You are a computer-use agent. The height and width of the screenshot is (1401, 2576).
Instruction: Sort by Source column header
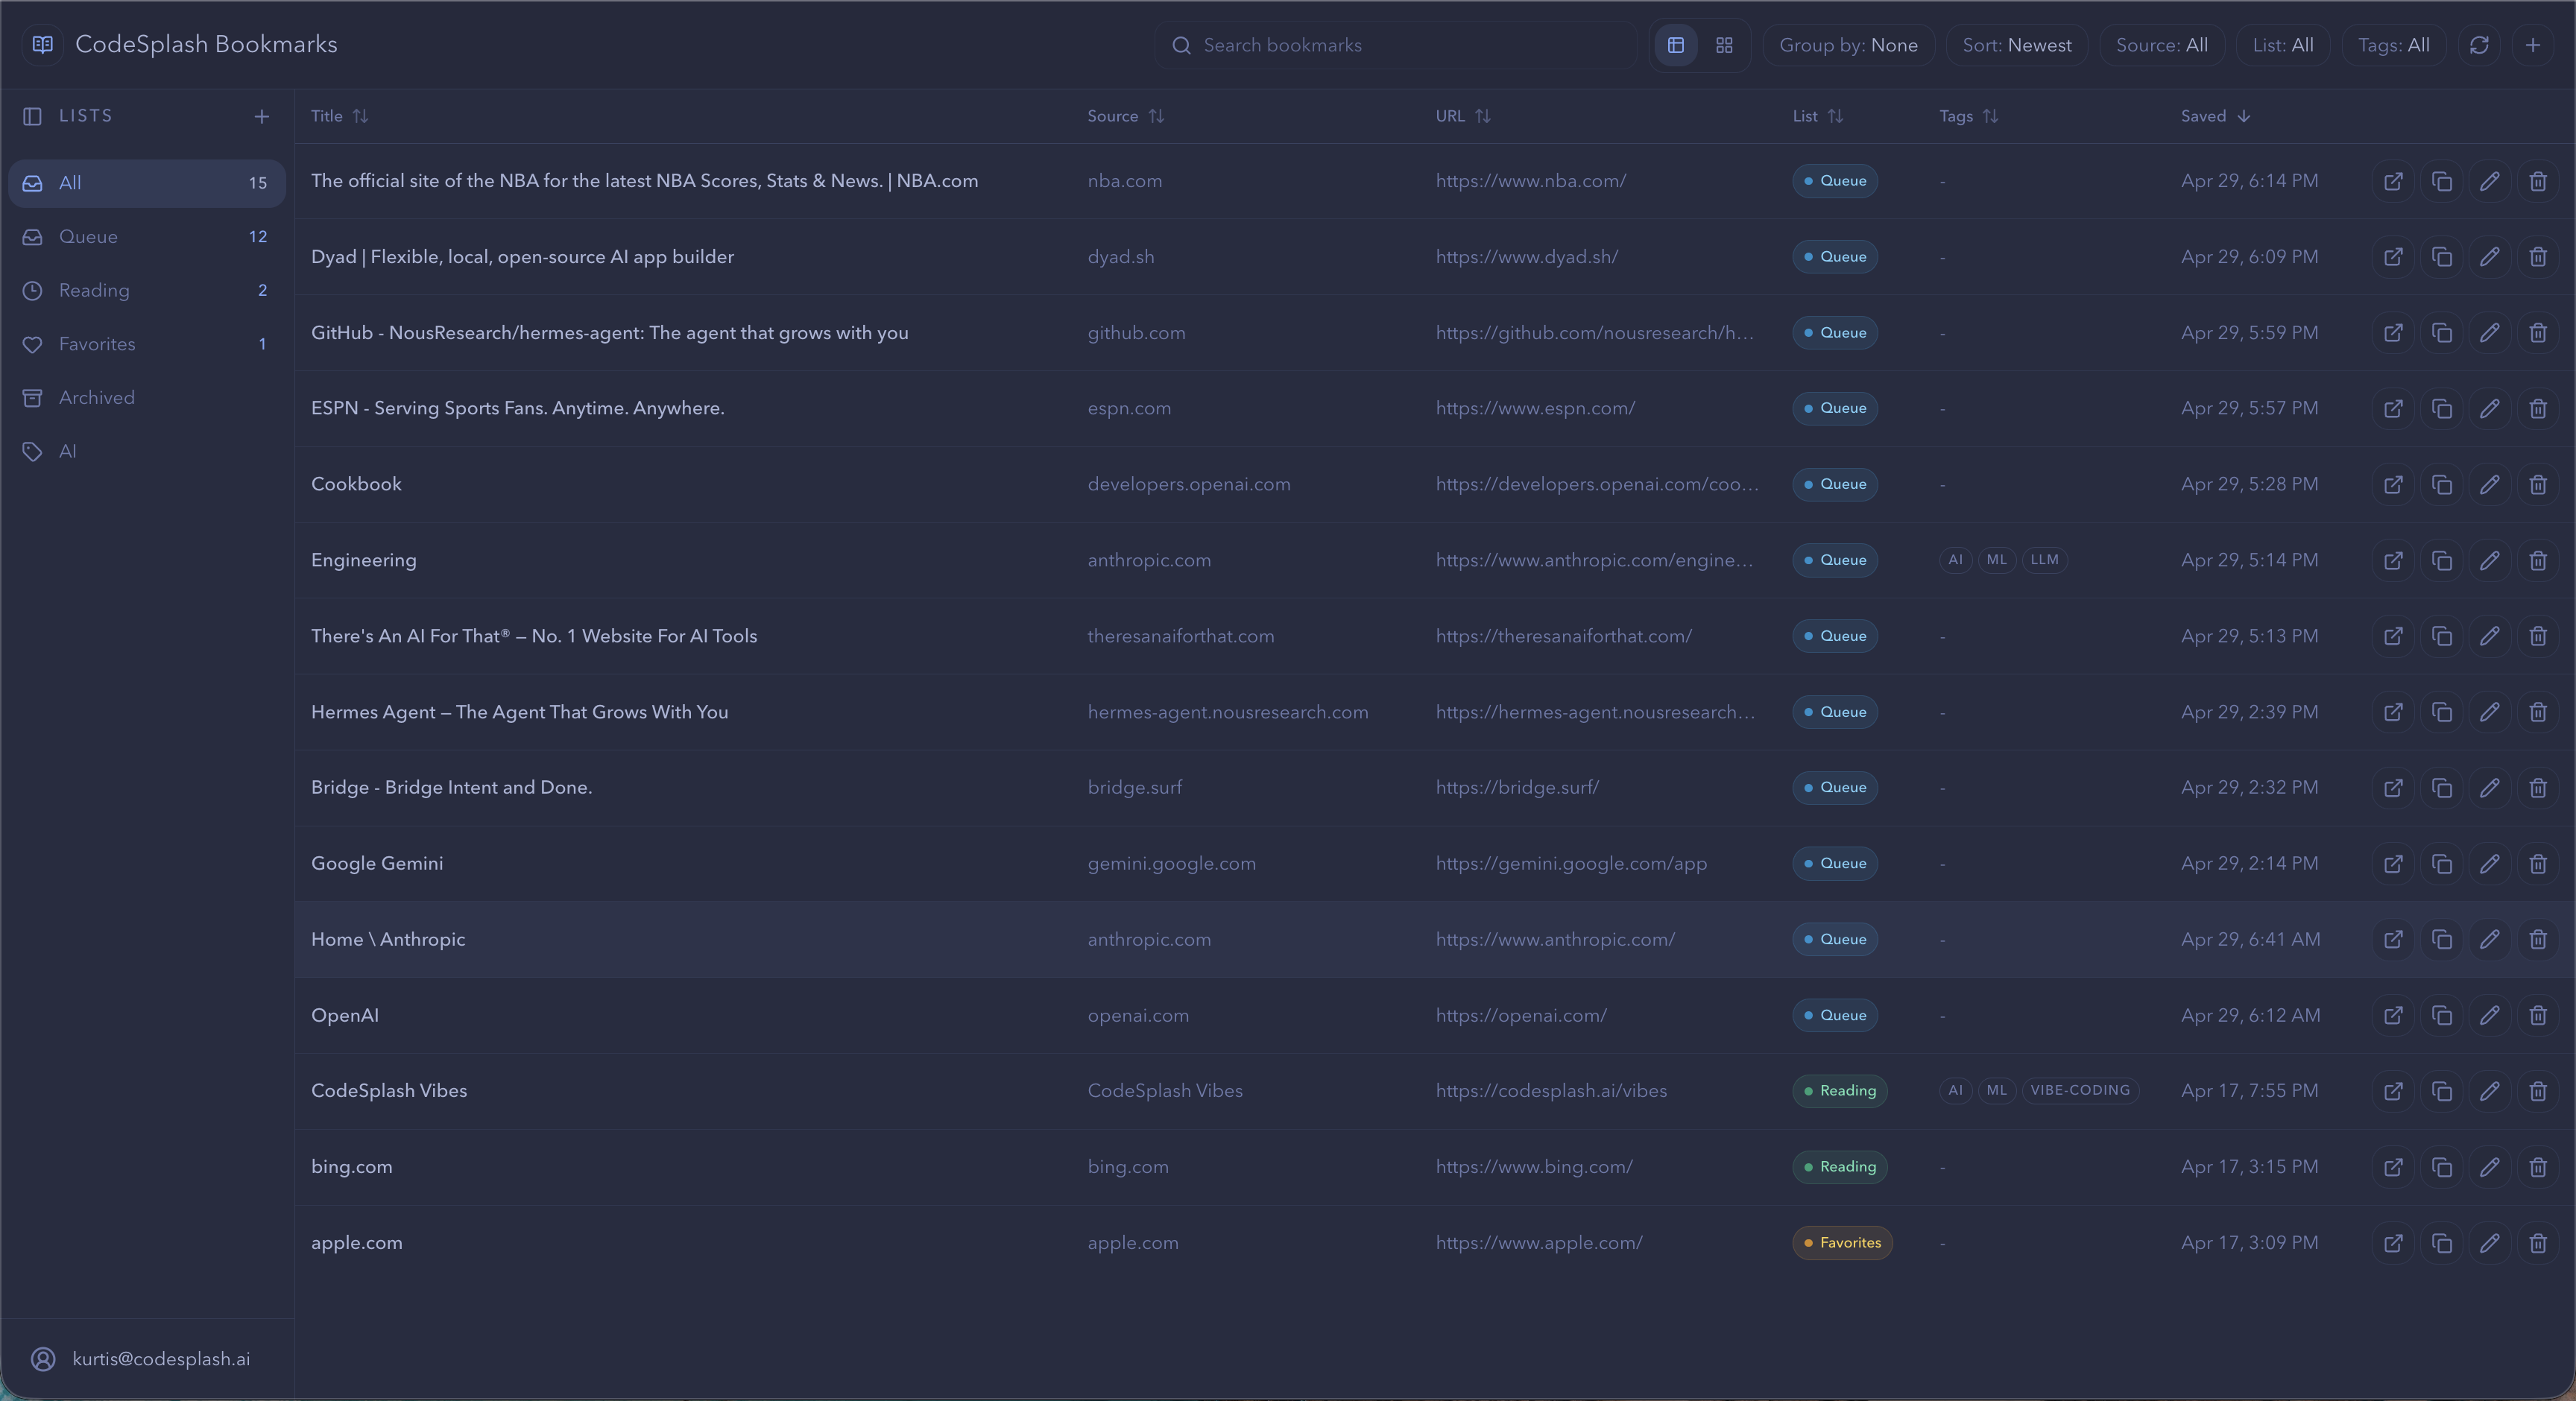pos(1126,116)
